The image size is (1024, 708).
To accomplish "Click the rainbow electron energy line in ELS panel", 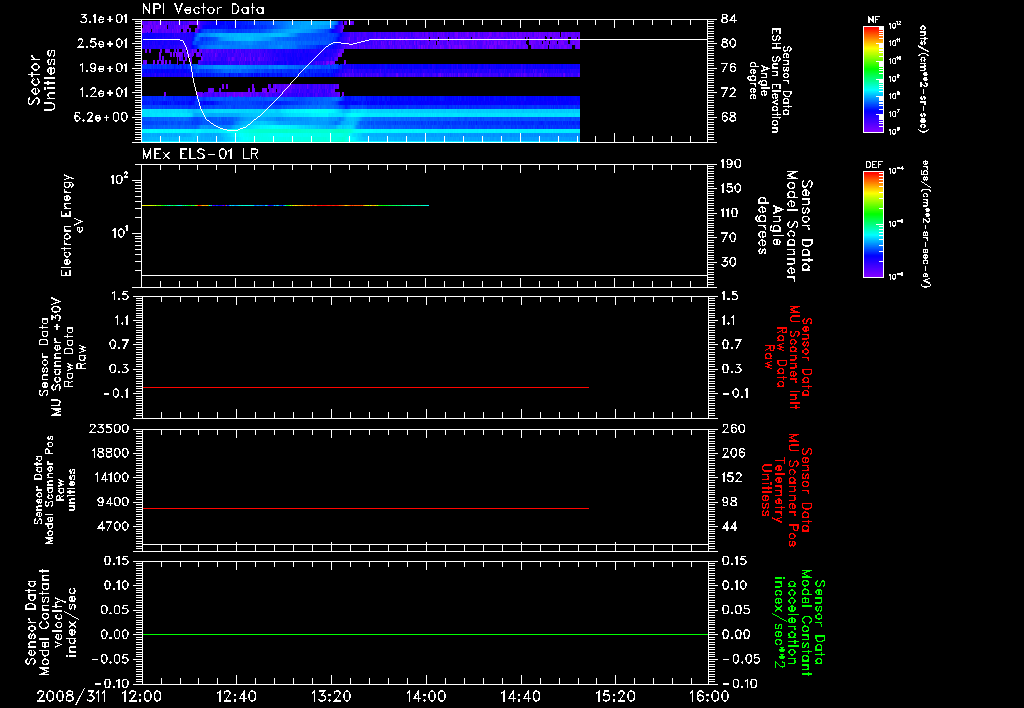I will tap(285, 206).
